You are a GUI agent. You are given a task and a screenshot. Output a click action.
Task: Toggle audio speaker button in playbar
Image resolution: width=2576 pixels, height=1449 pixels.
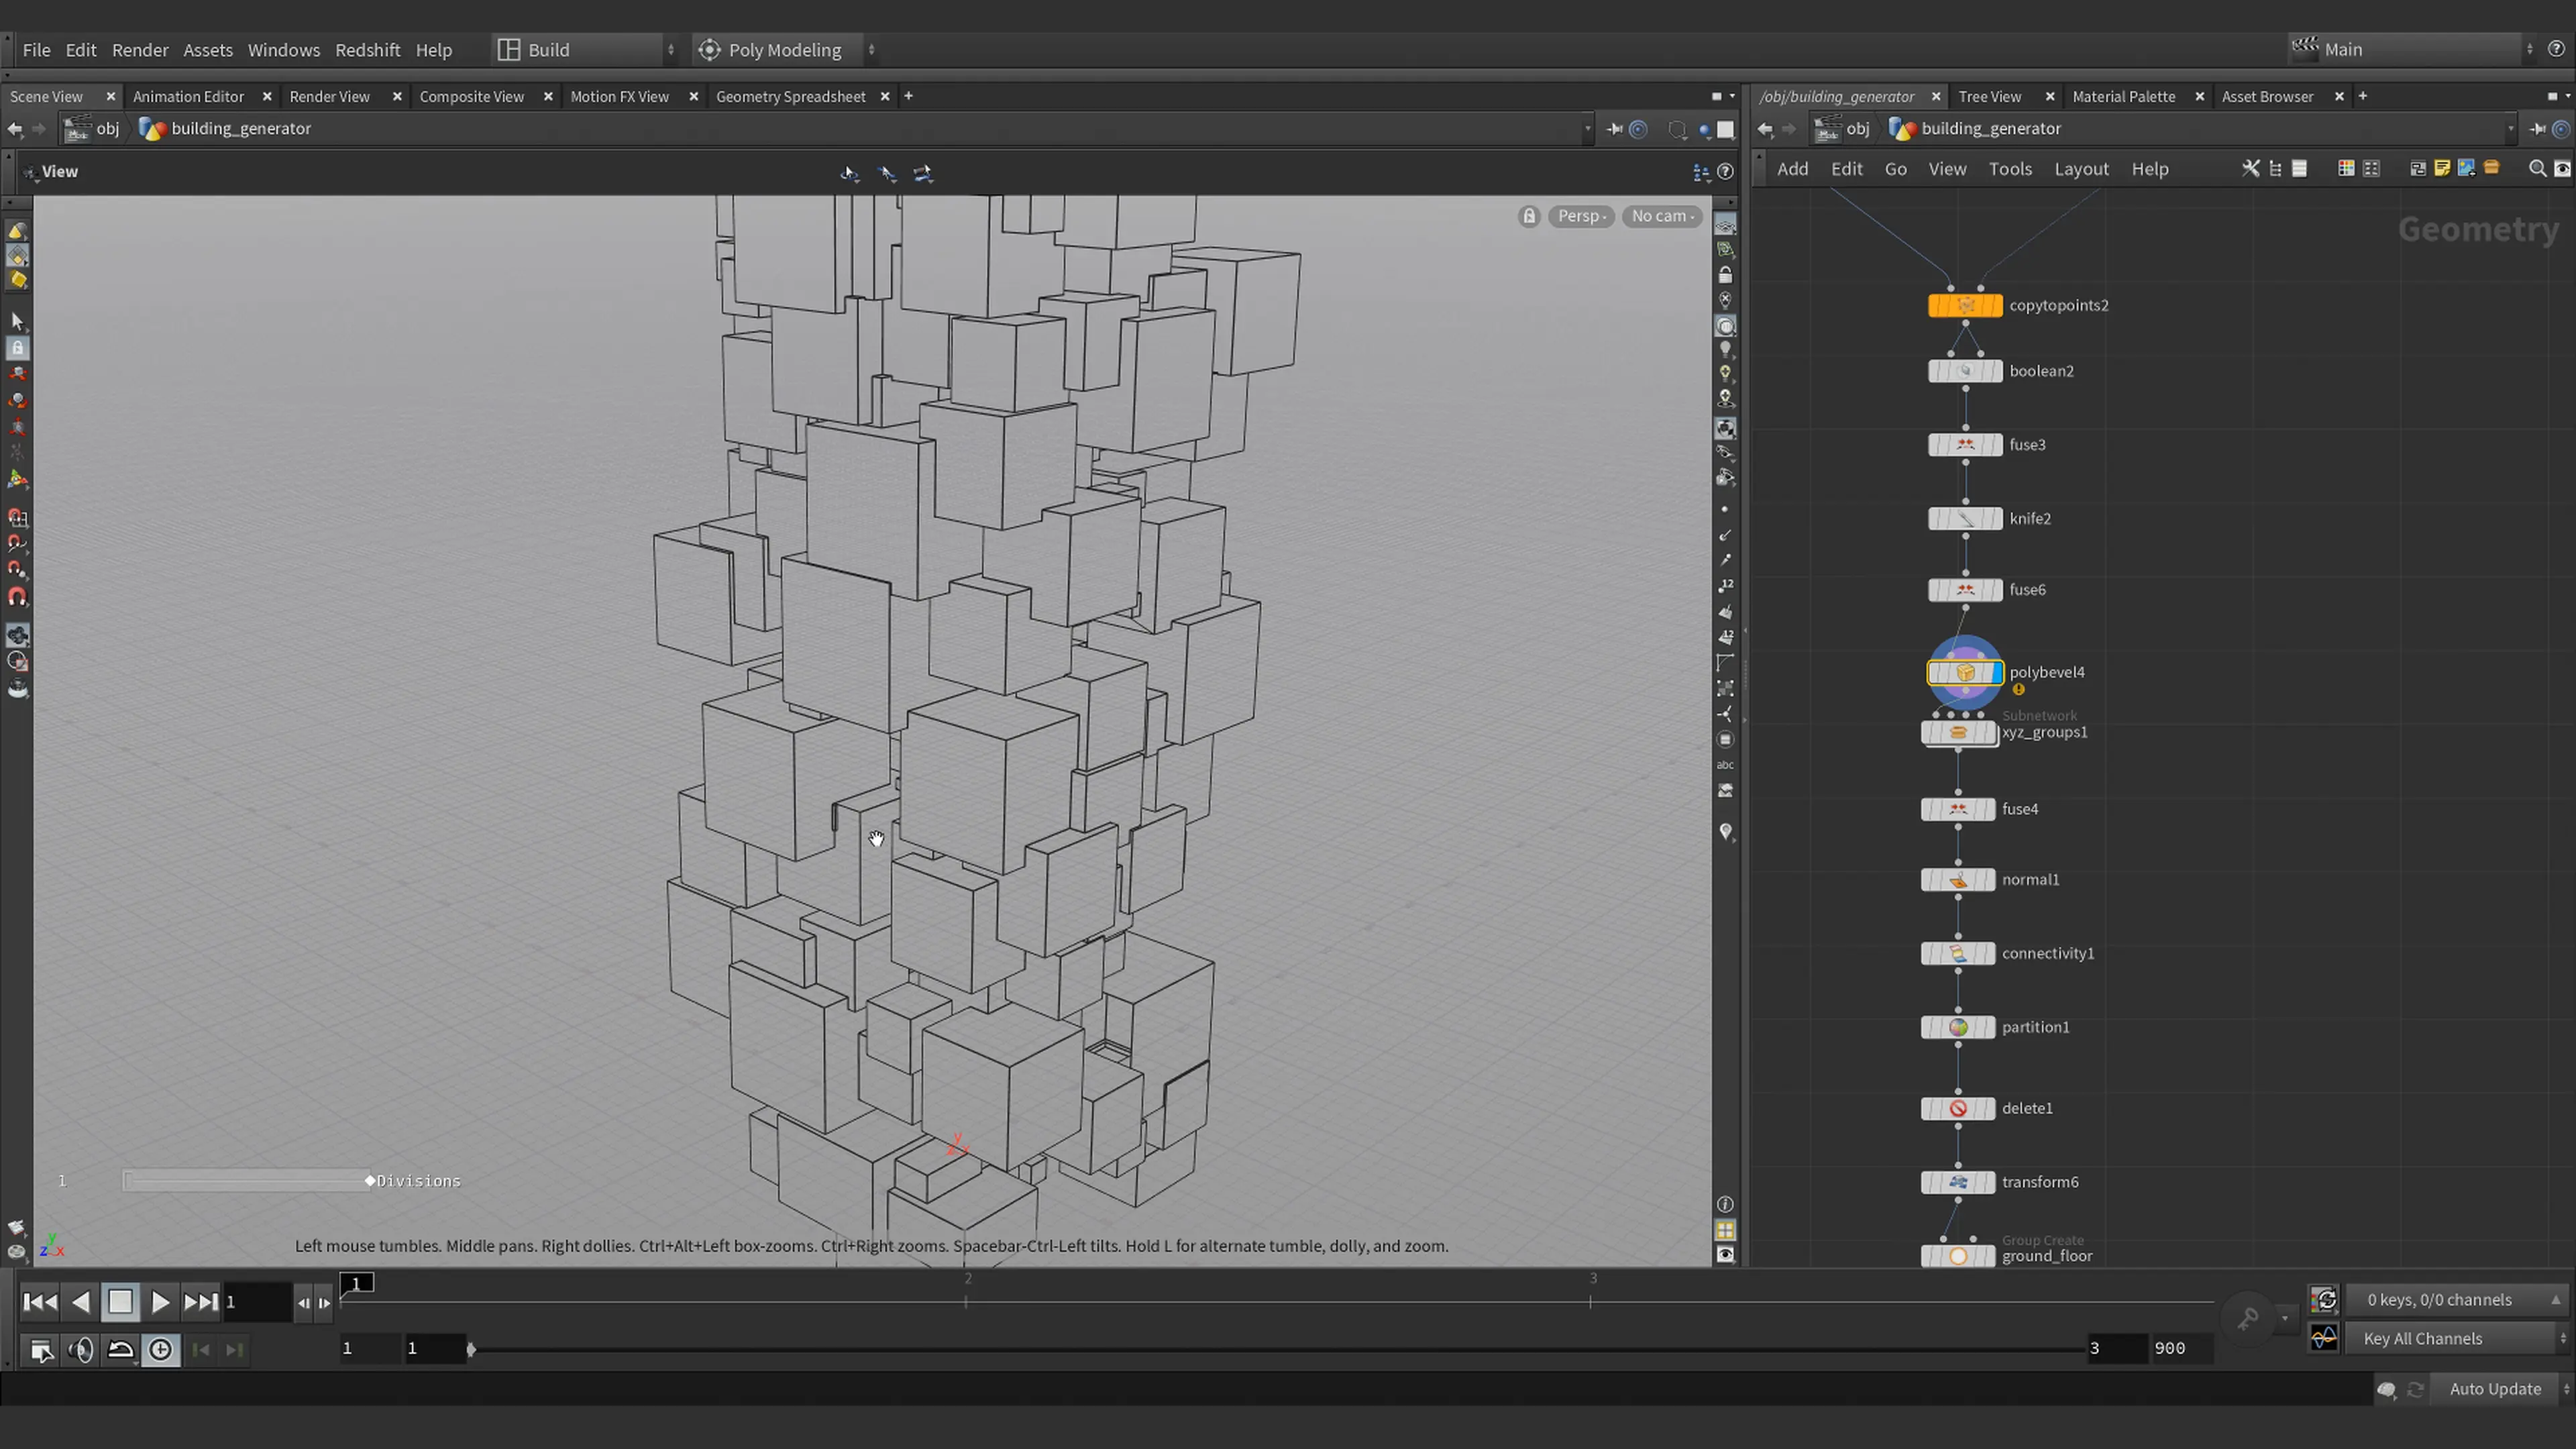81,1350
